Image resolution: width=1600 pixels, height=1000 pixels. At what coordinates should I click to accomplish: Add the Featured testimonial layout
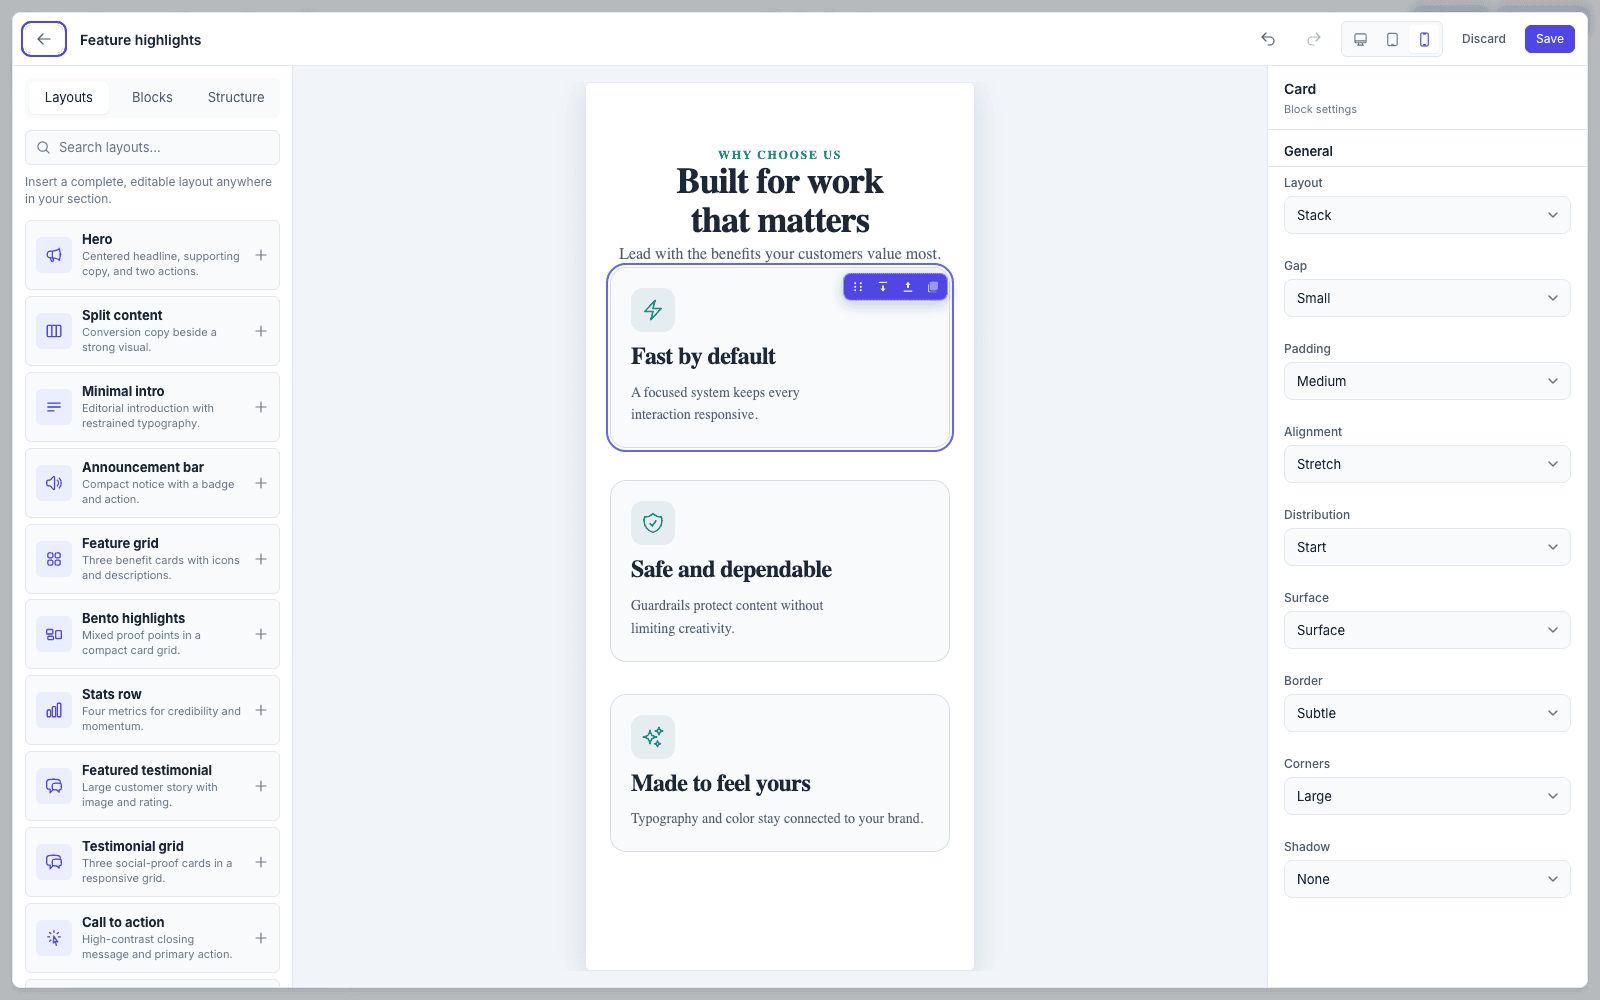[x=261, y=786]
